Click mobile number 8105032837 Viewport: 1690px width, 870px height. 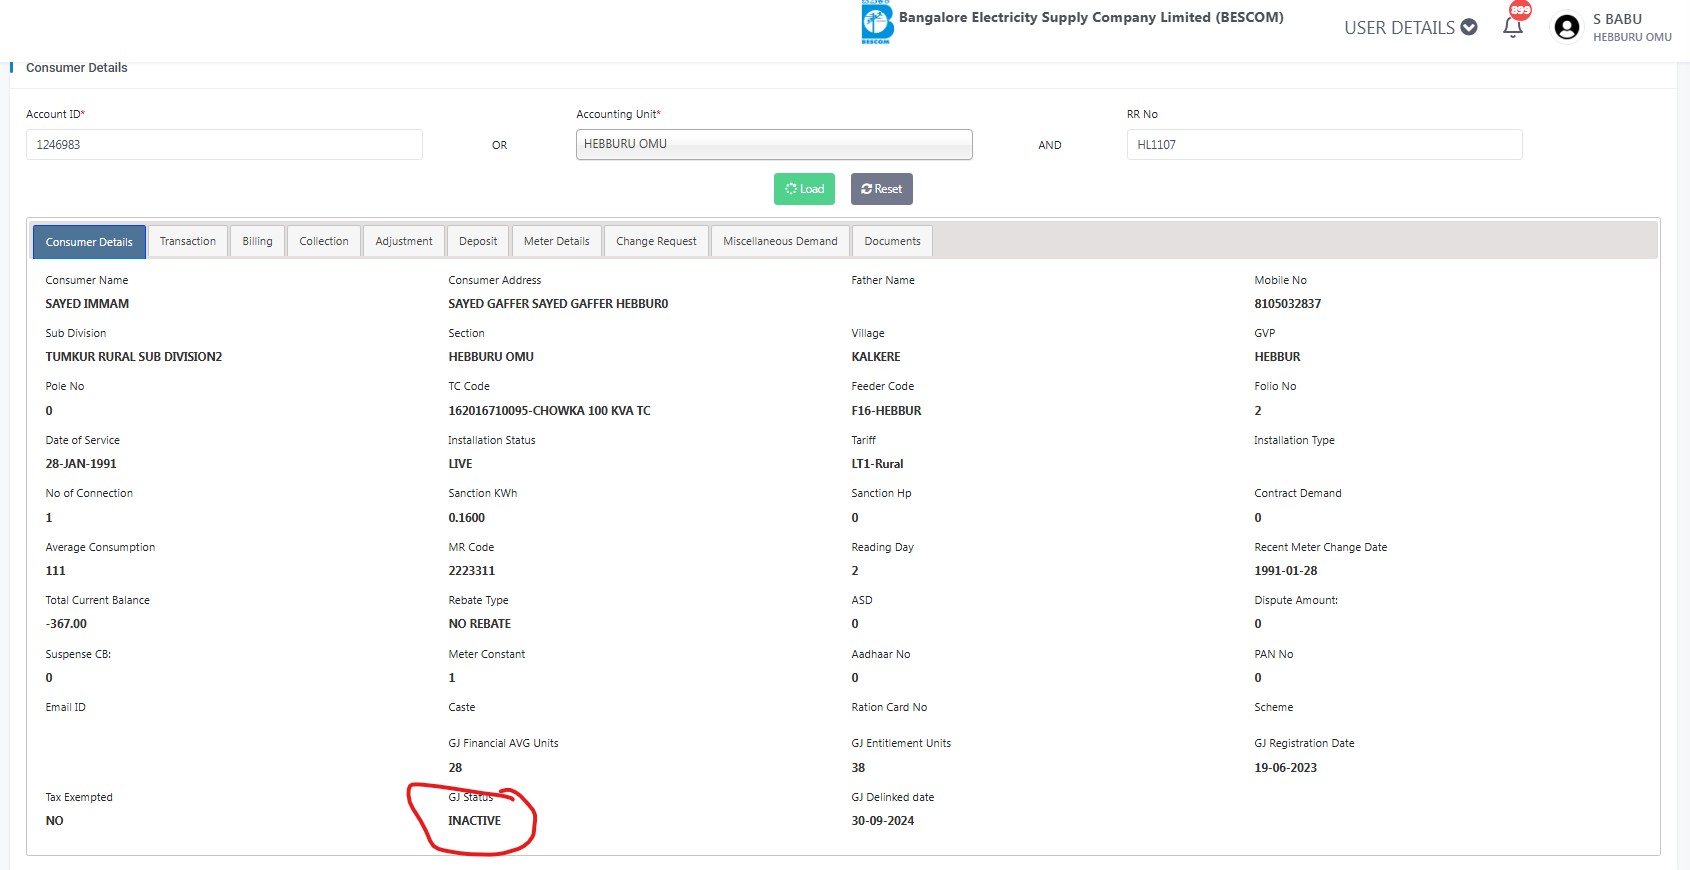pyautogui.click(x=1287, y=304)
